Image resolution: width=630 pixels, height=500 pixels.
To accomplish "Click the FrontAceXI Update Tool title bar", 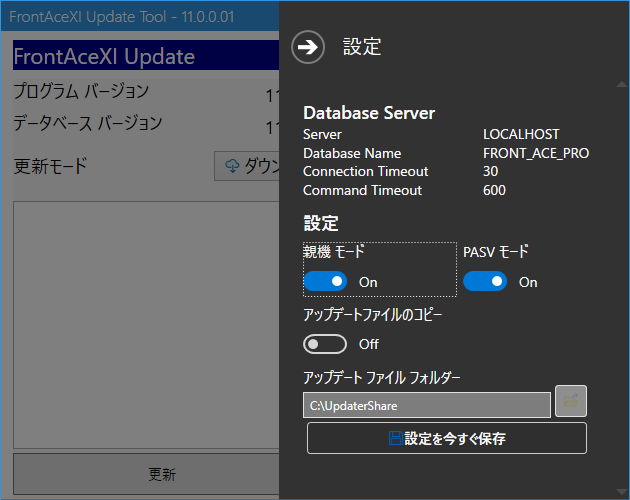I will 140,17.
